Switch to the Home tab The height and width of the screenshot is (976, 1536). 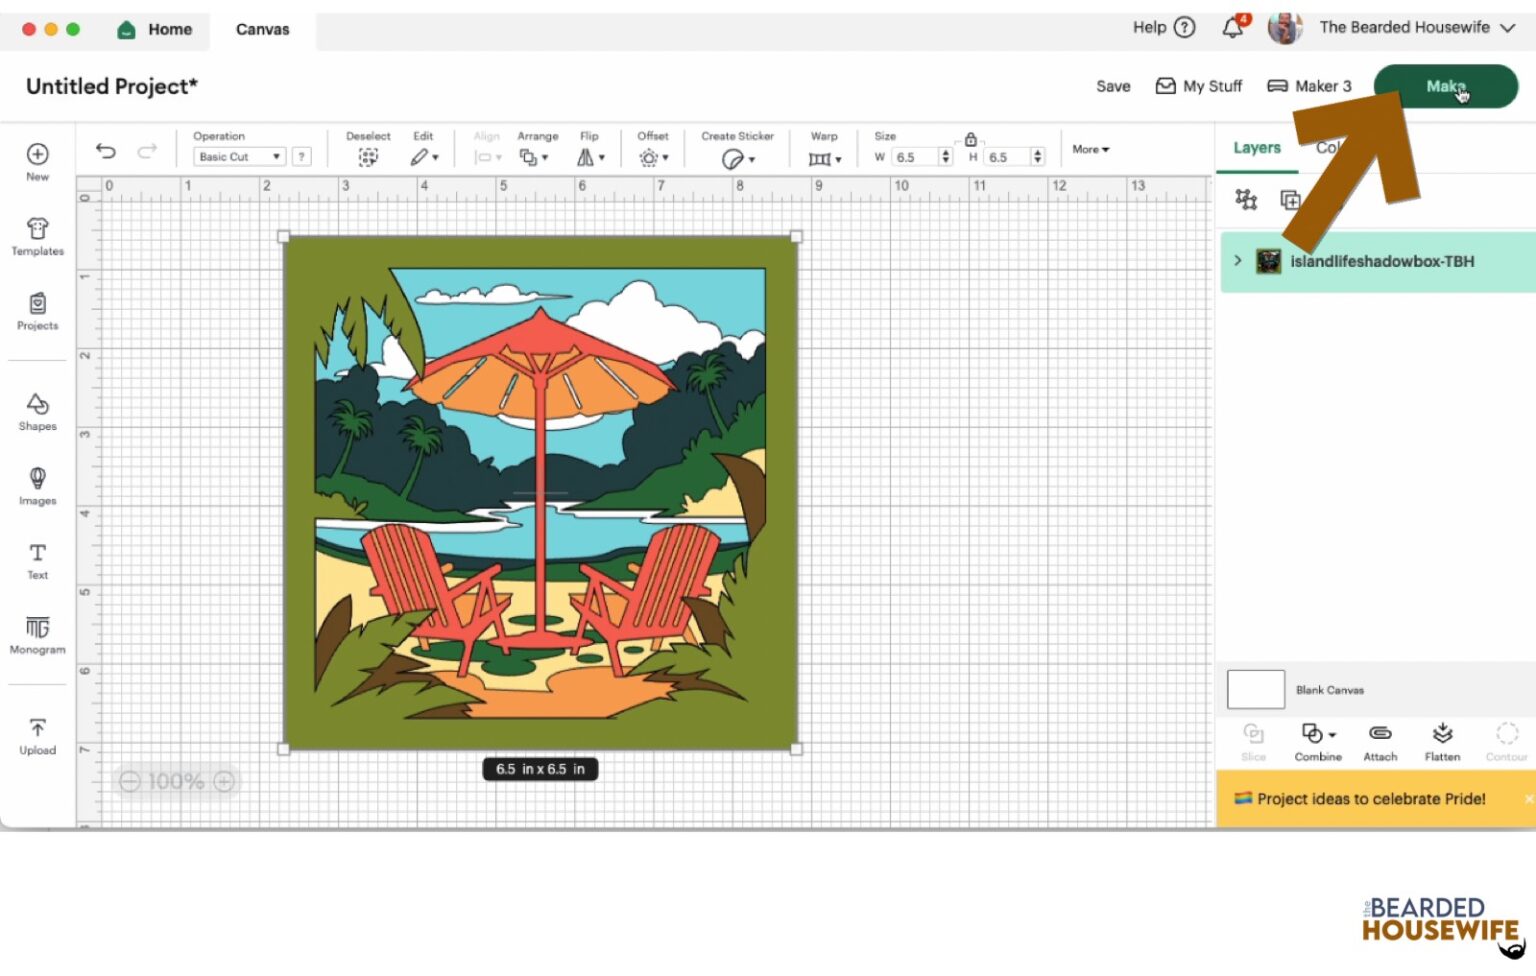pyautogui.click(x=155, y=30)
